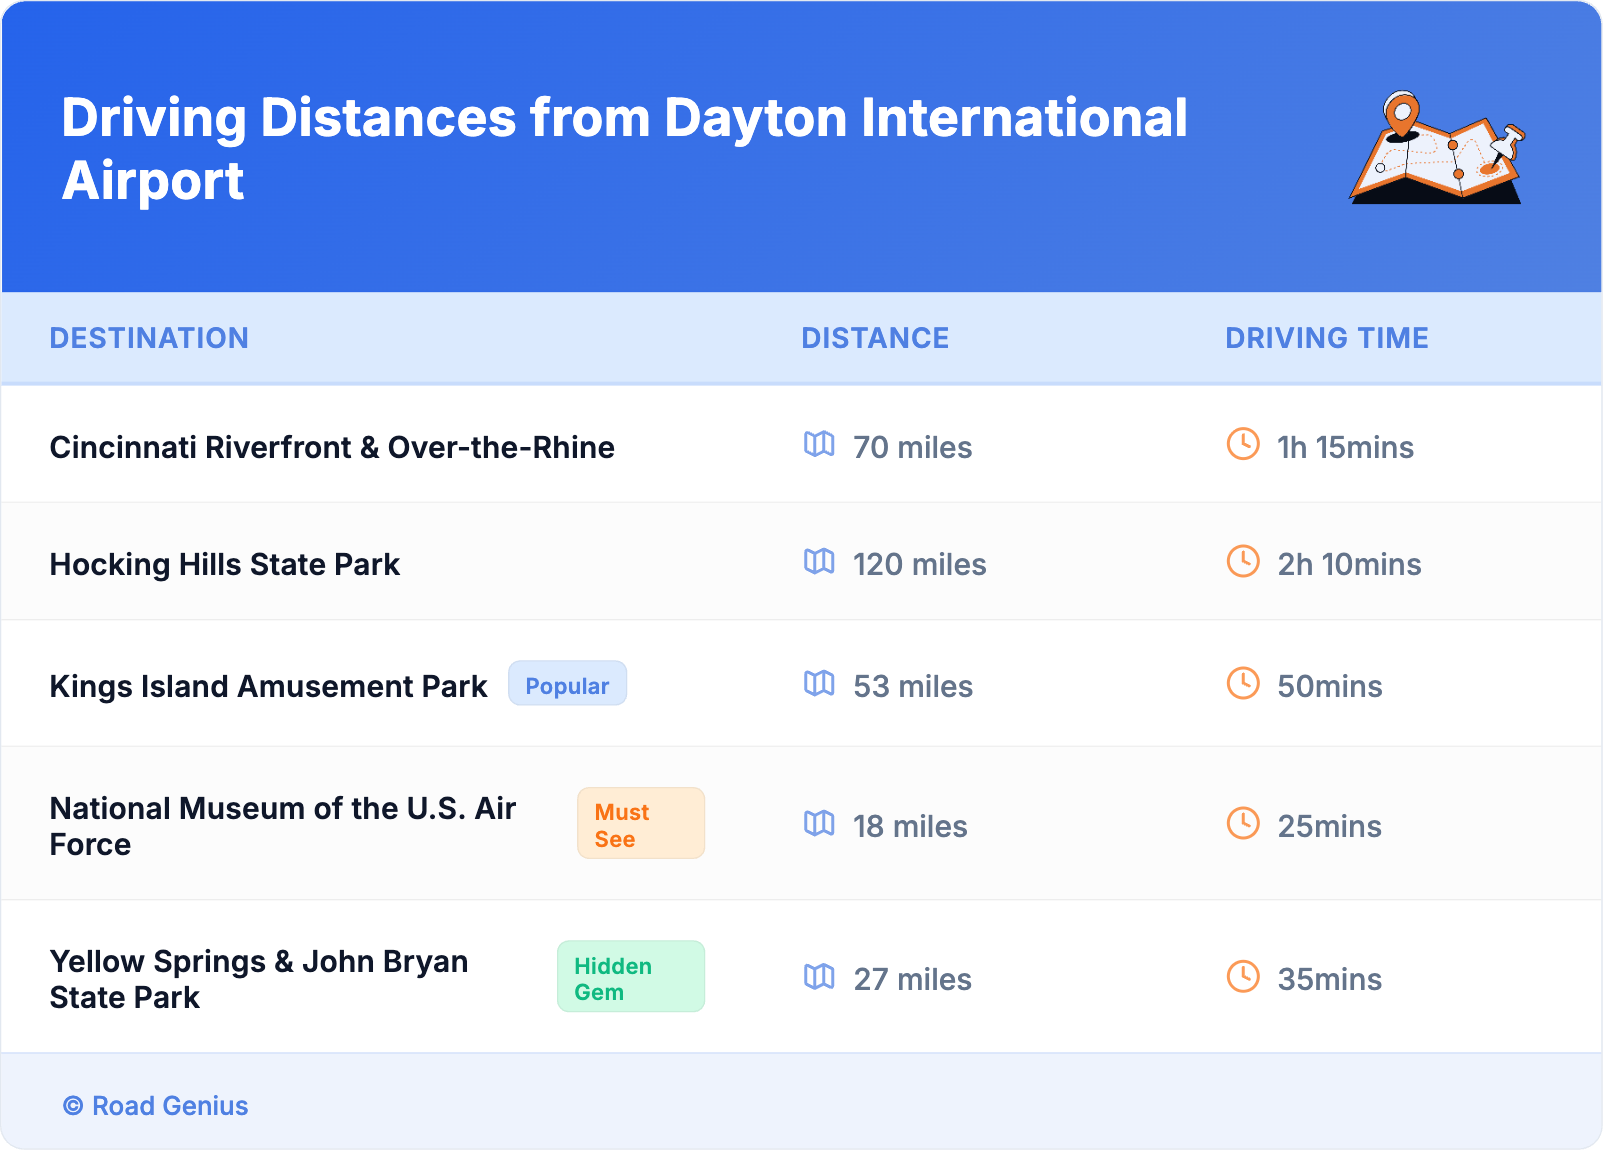1604x1150 pixels.
Task: Click the map icon beside 53 miles
Action: tap(819, 684)
